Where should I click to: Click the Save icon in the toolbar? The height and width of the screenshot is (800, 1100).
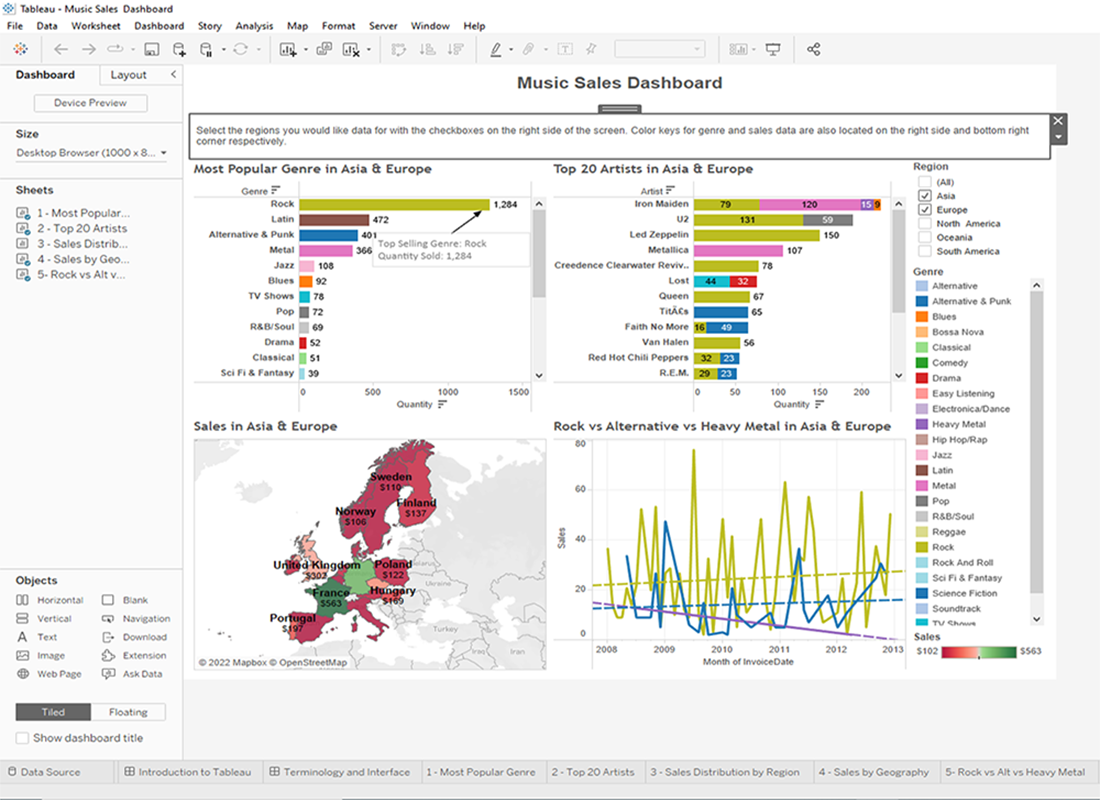(x=152, y=49)
